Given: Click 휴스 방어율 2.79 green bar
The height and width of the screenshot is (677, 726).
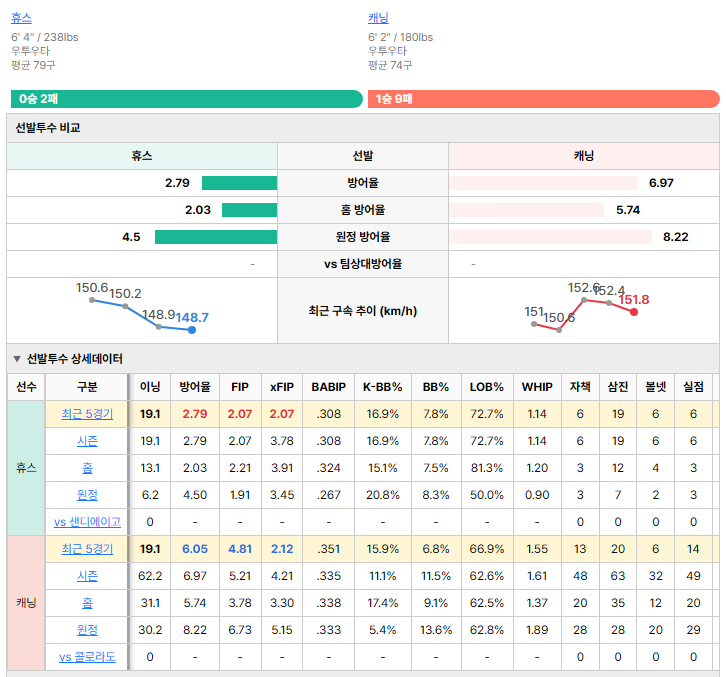Looking at the screenshot, I should click(239, 183).
